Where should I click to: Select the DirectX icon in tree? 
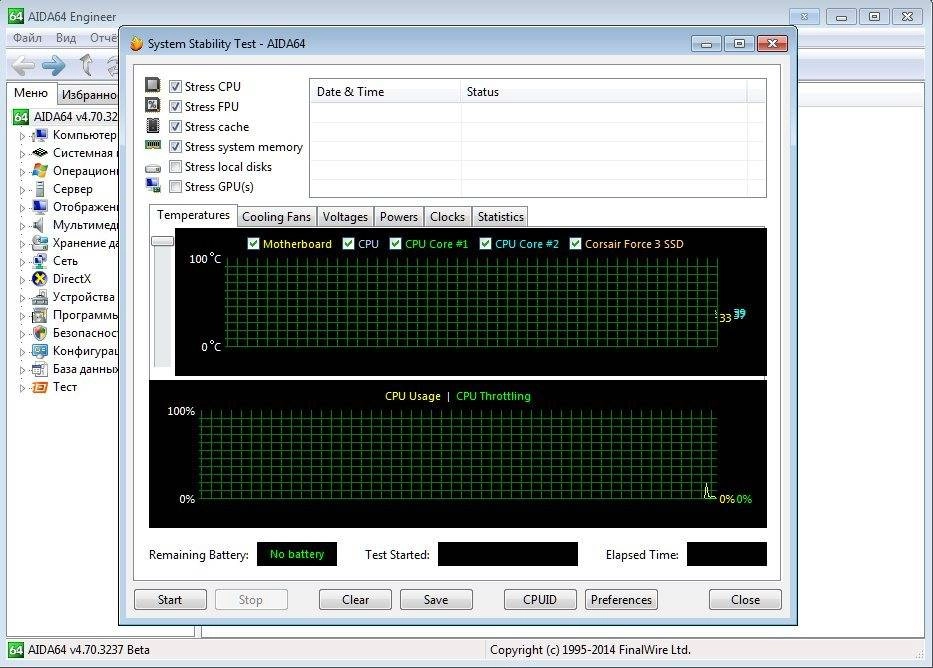40,278
